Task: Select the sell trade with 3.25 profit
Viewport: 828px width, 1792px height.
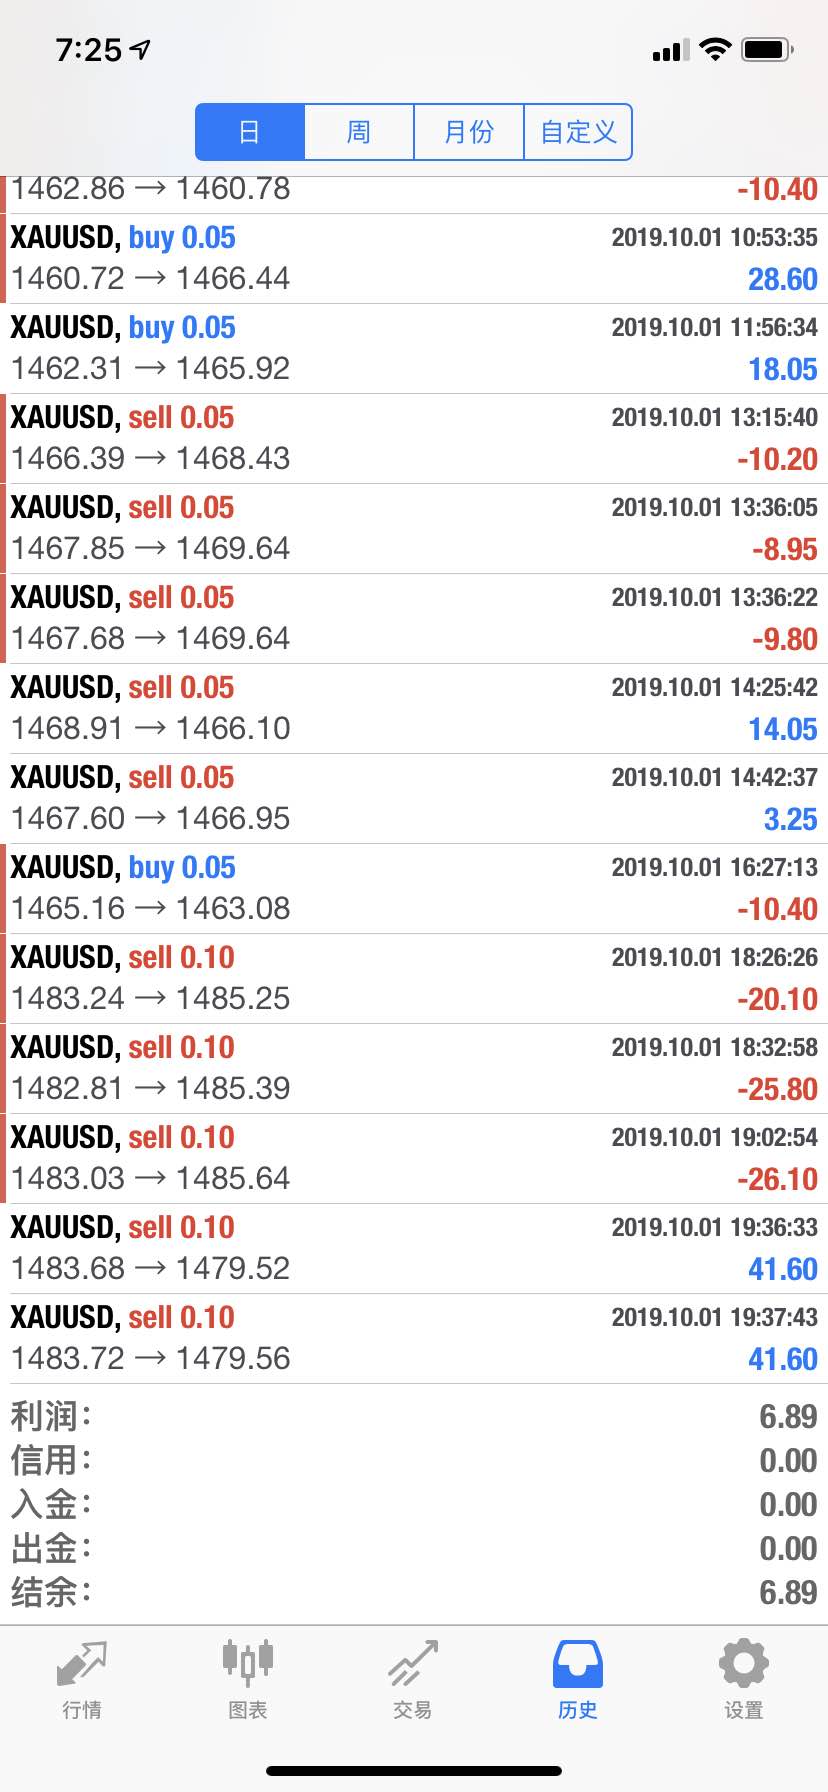Action: point(414,799)
